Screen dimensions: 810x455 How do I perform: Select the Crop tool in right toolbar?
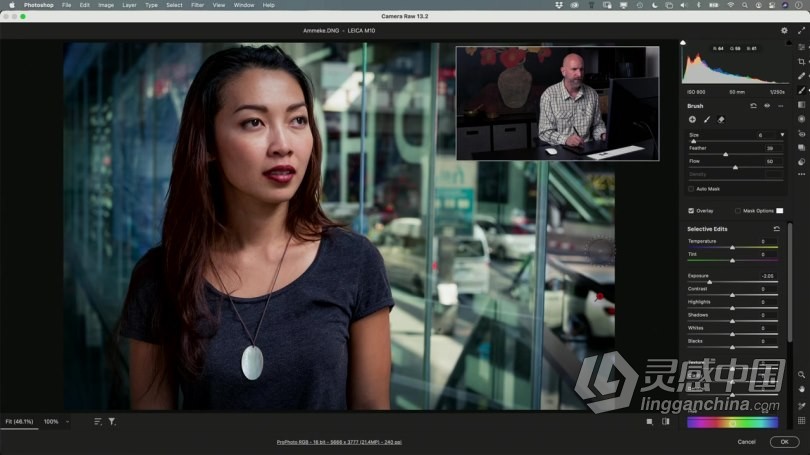coord(801,61)
